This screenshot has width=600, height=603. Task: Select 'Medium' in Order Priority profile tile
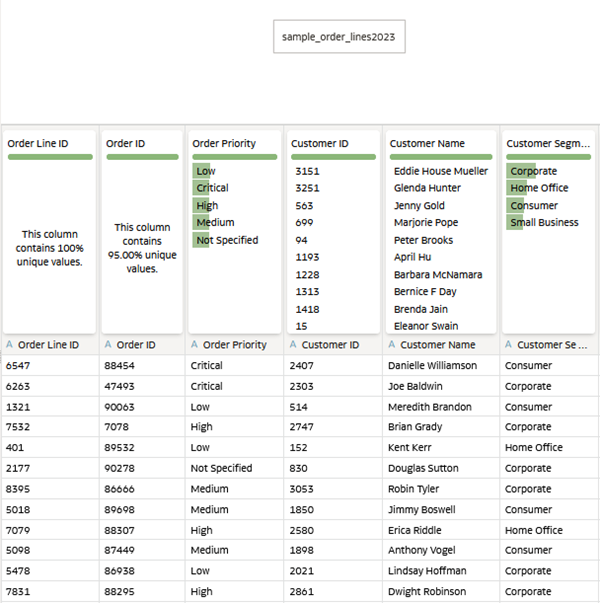215,222
